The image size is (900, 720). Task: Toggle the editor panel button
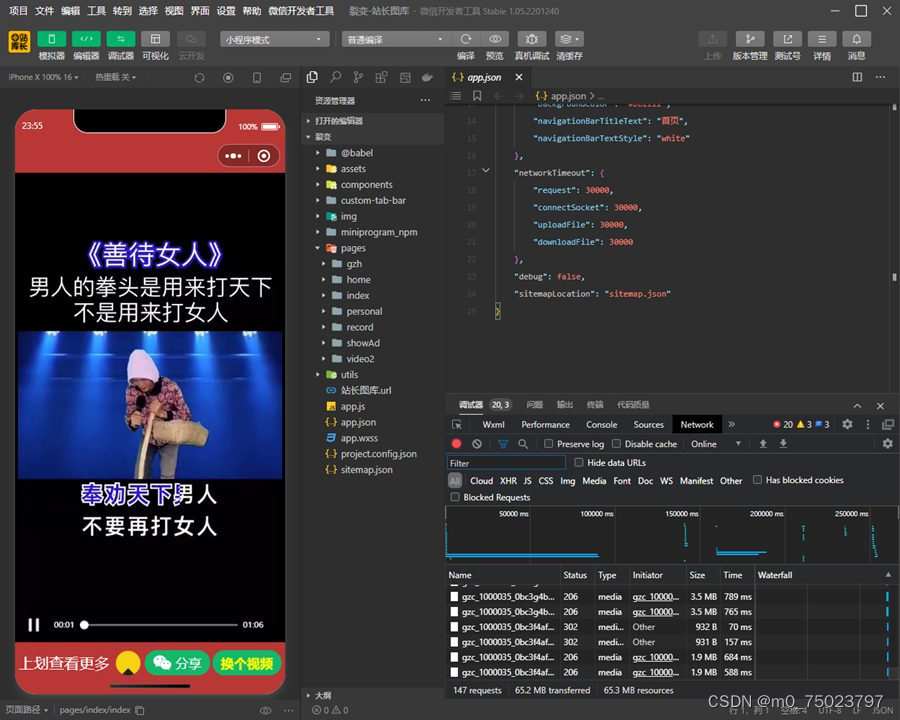coord(86,39)
